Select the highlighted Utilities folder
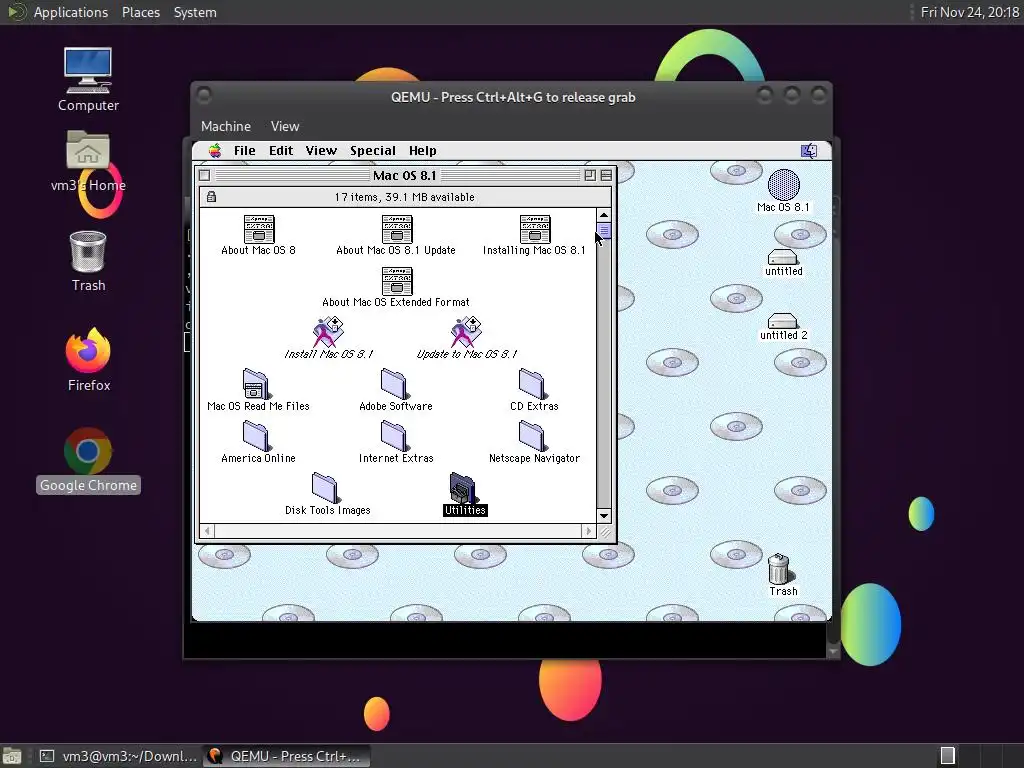Image resolution: width=1024 pixels, height=768 pixels. [463, 488]
